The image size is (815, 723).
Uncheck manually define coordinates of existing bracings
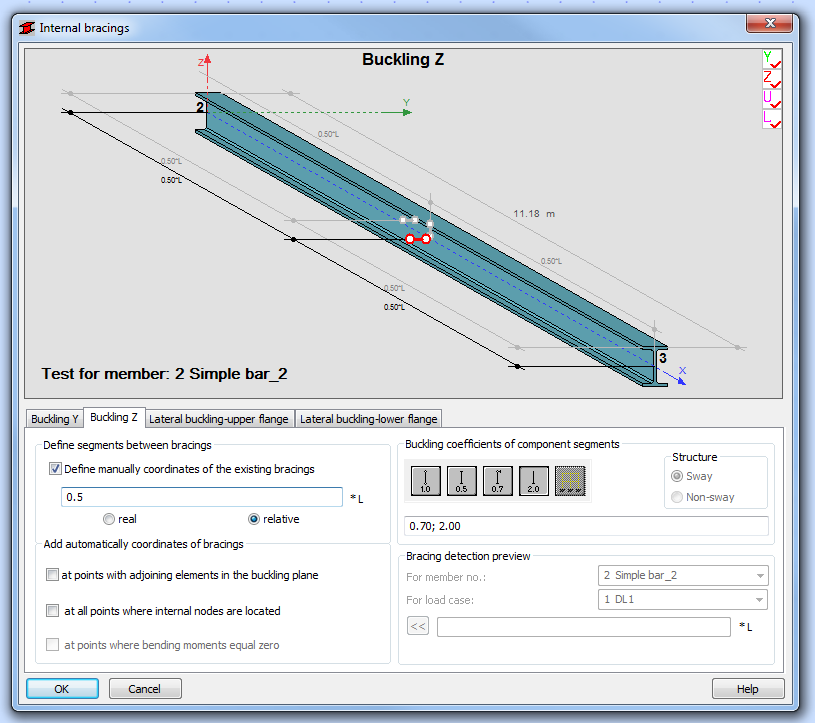point(55,468)
